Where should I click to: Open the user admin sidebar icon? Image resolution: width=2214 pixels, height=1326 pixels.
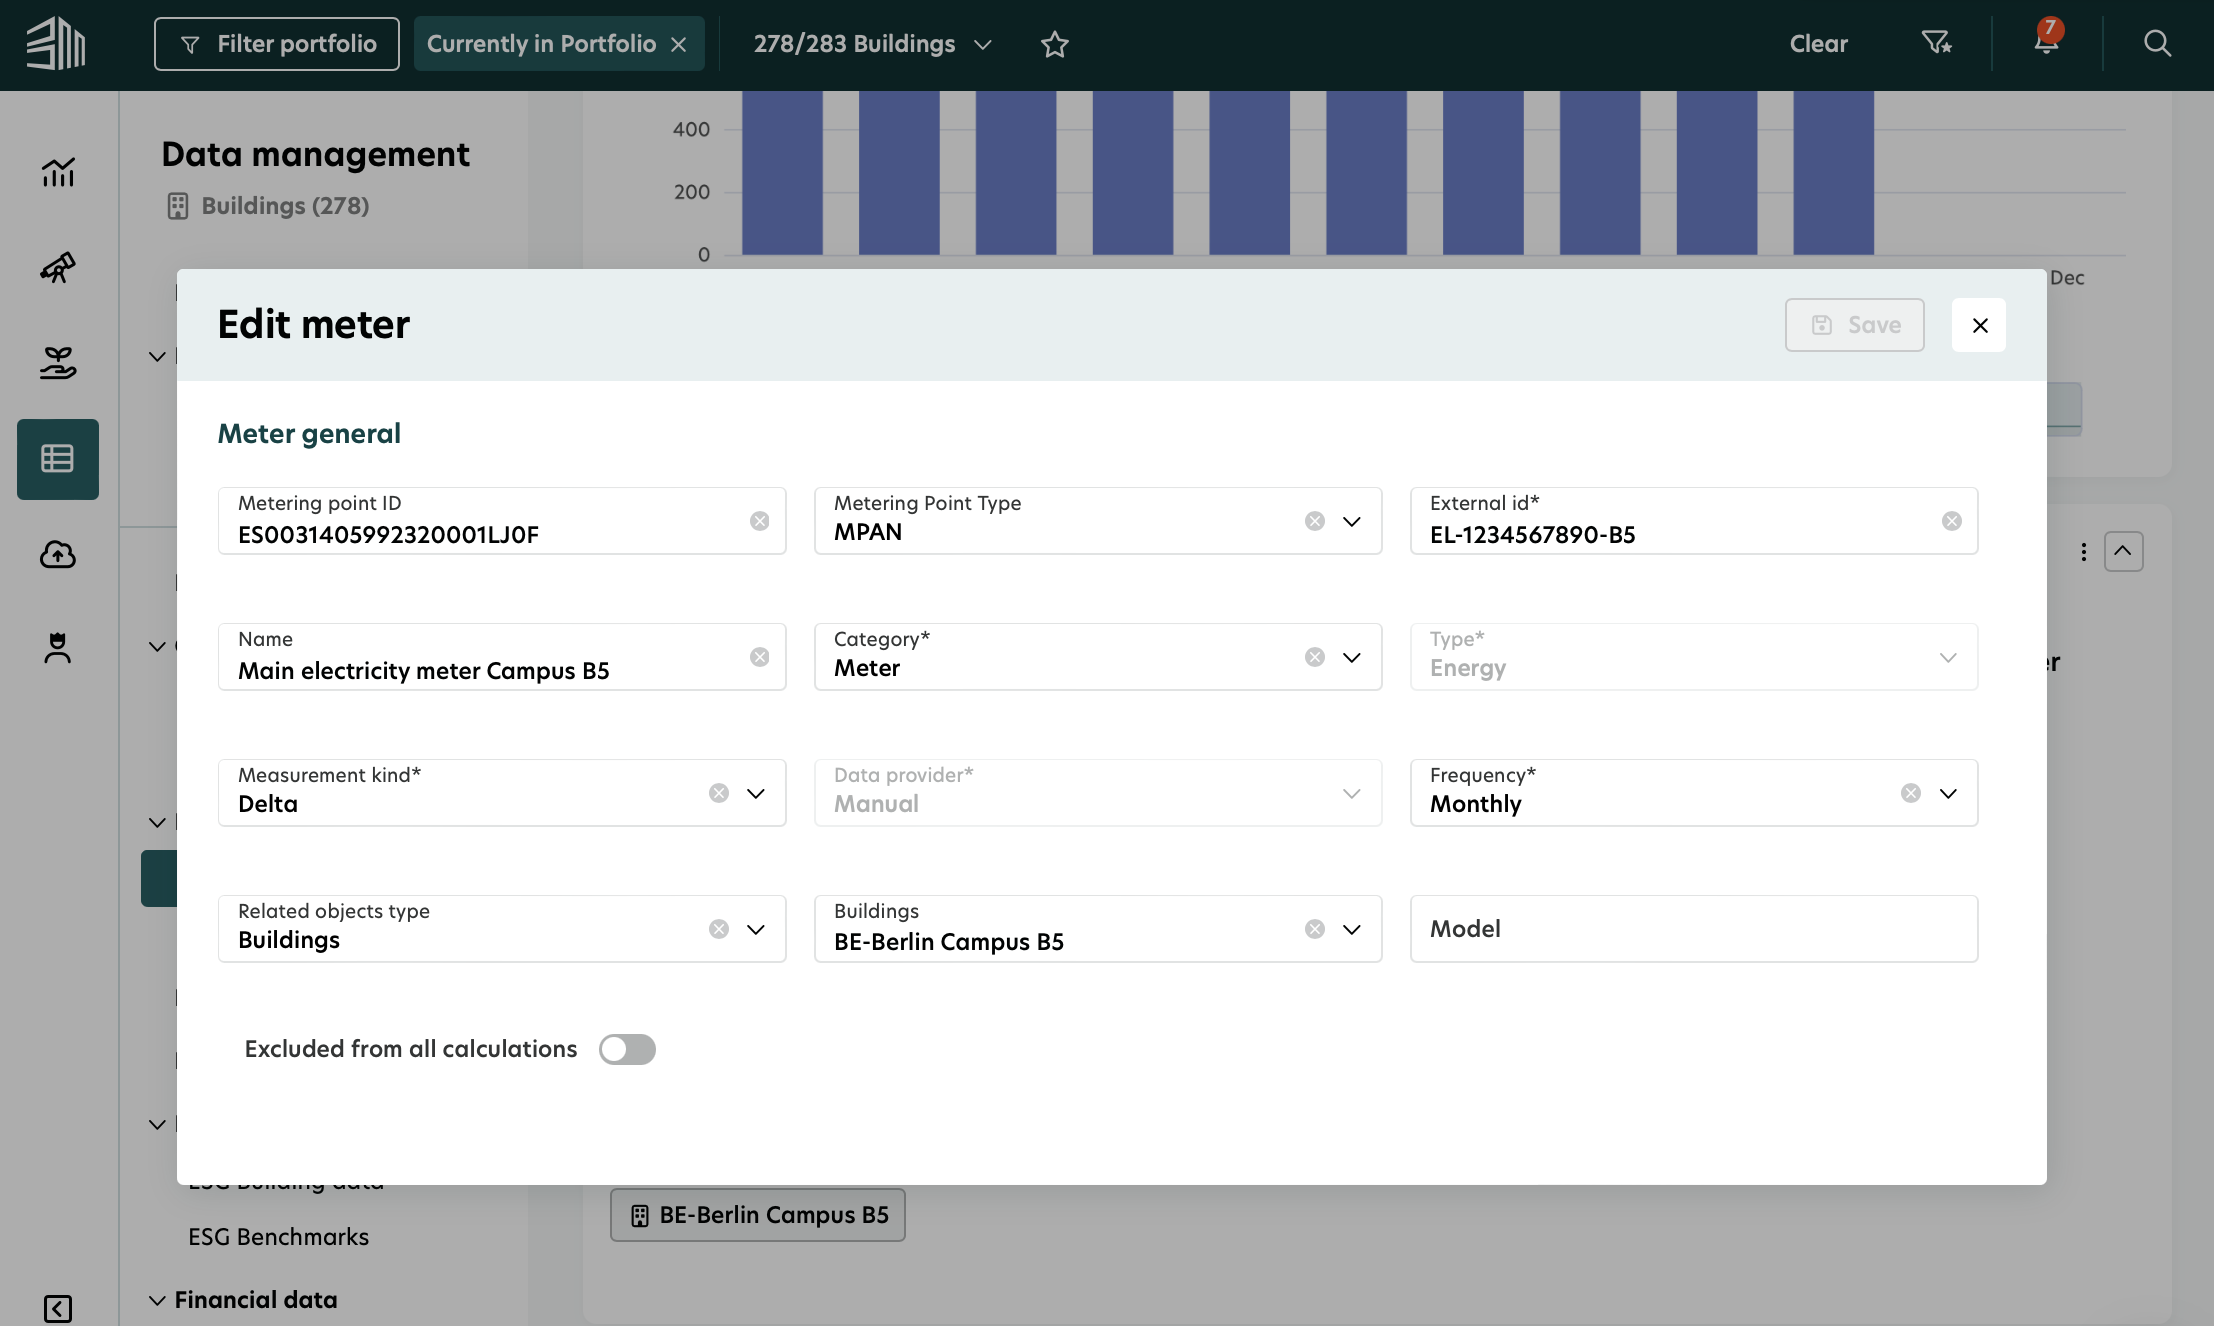pyautogui.click(x=58, y=648)
